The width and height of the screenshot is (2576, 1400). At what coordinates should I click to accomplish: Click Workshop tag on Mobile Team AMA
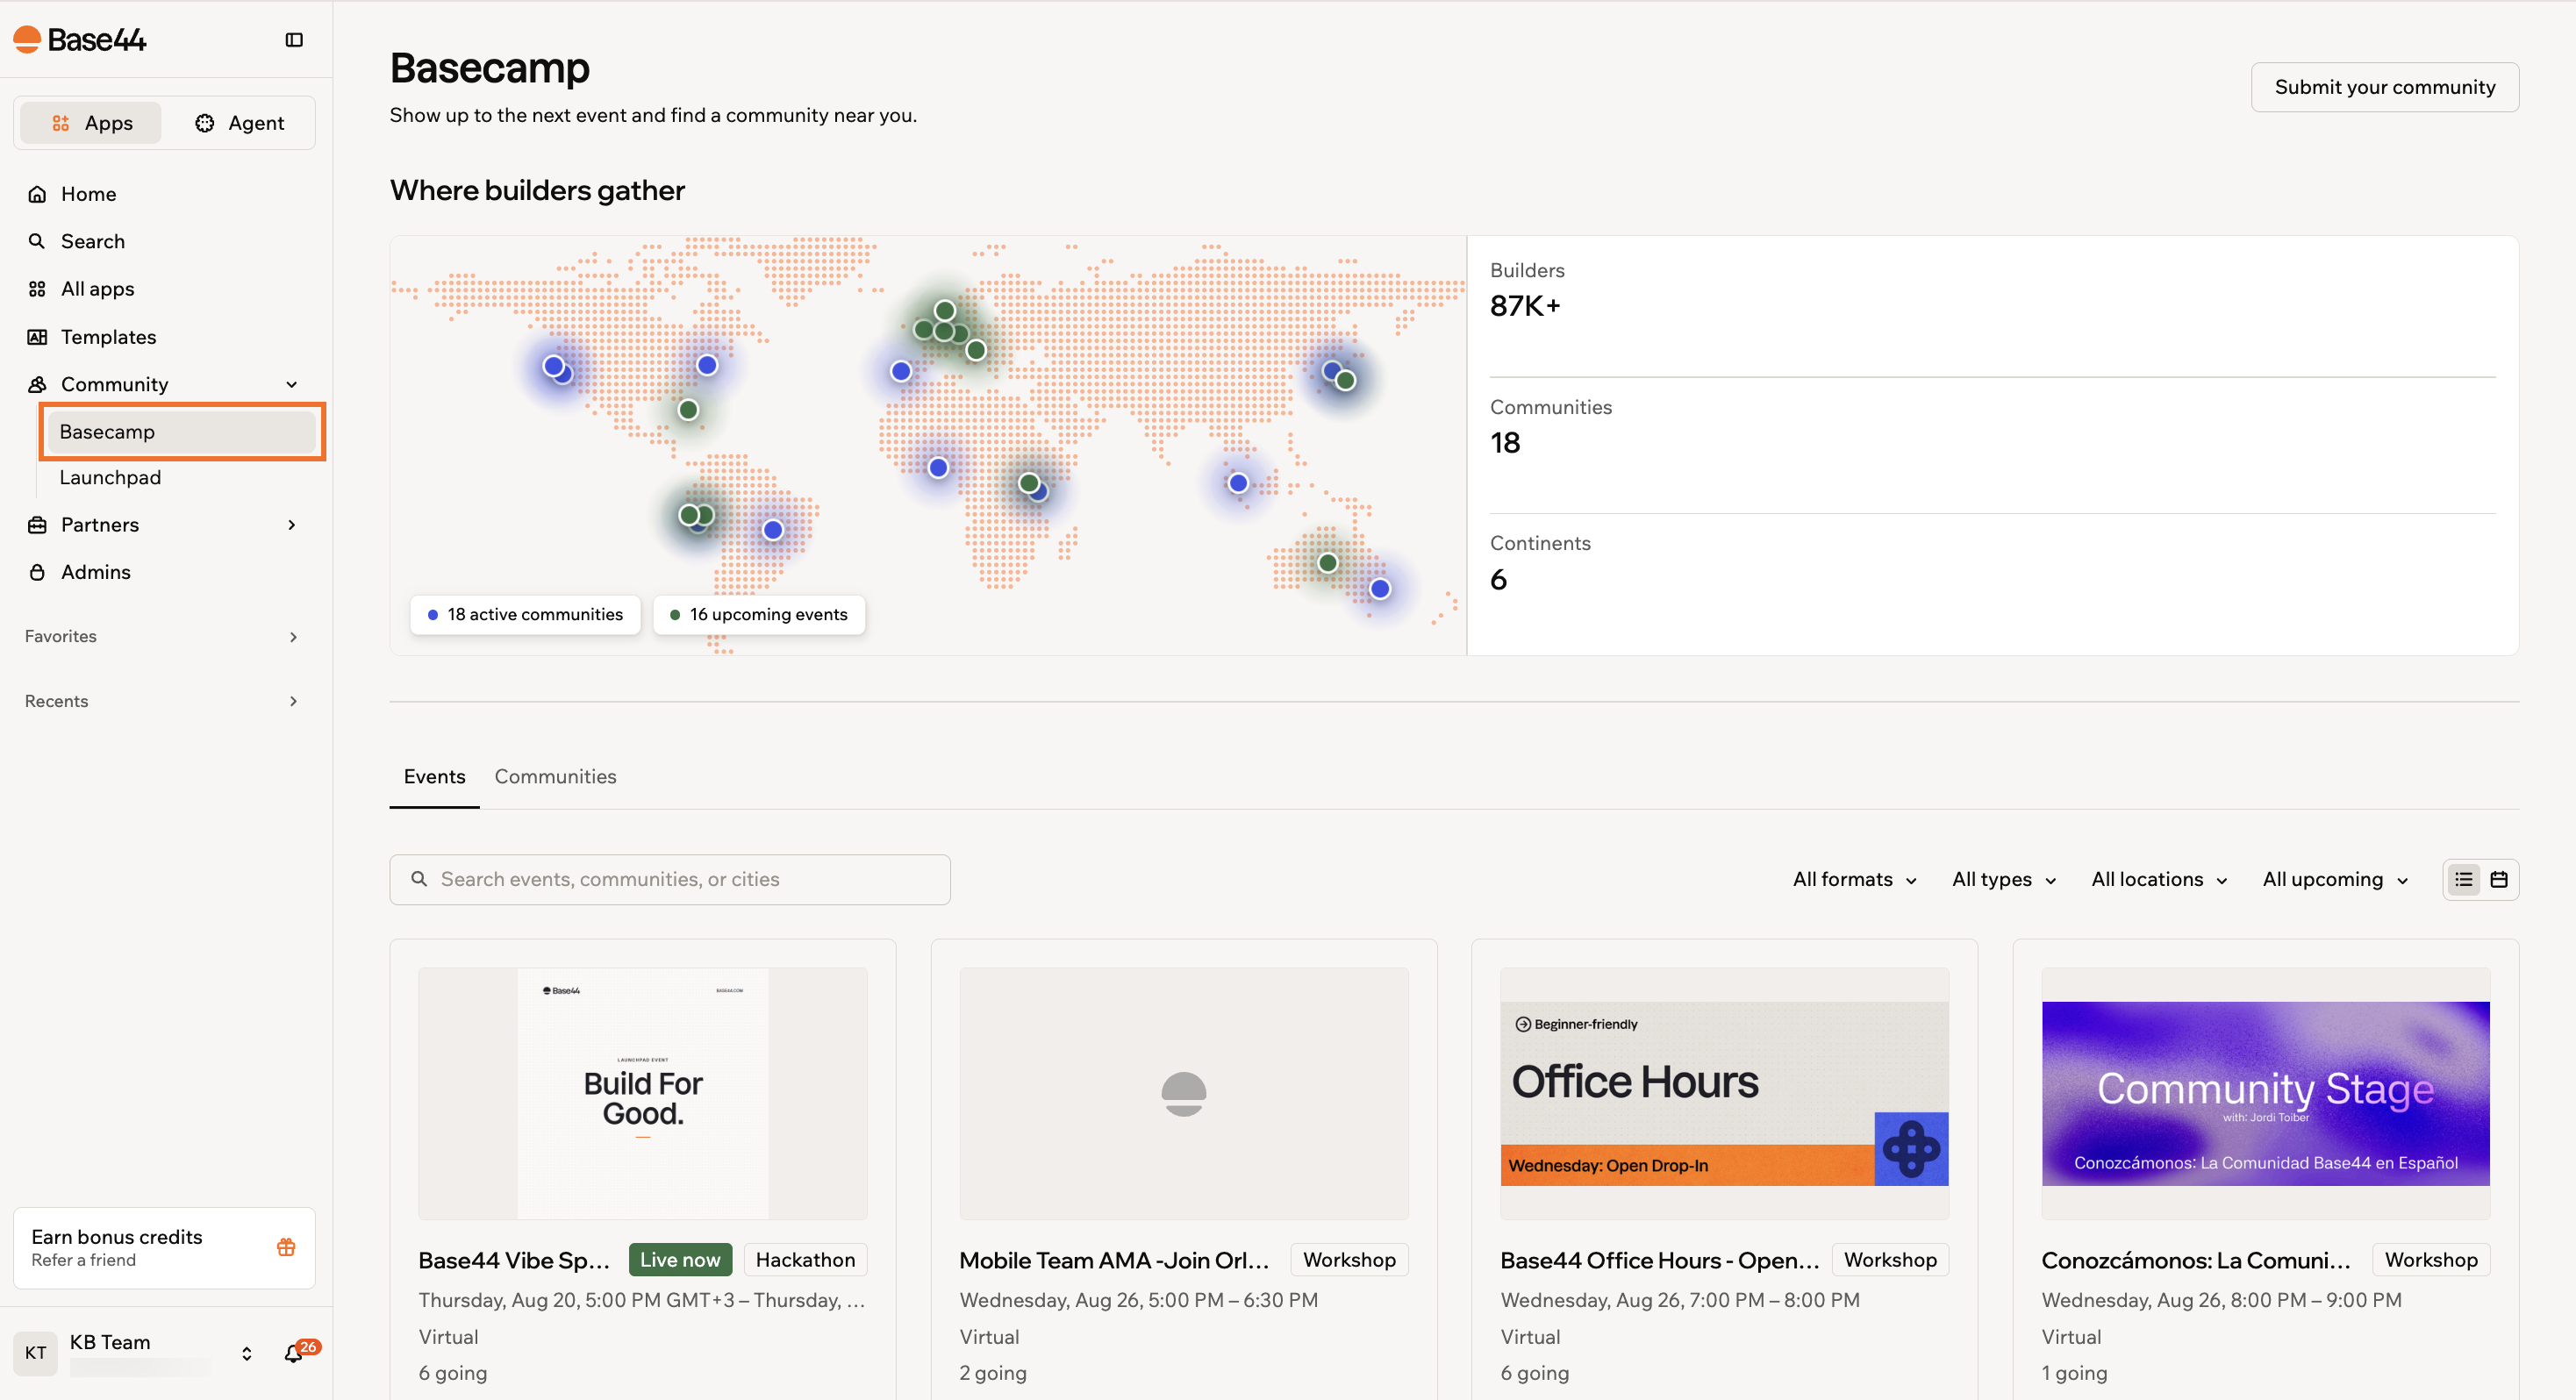1349,1260
